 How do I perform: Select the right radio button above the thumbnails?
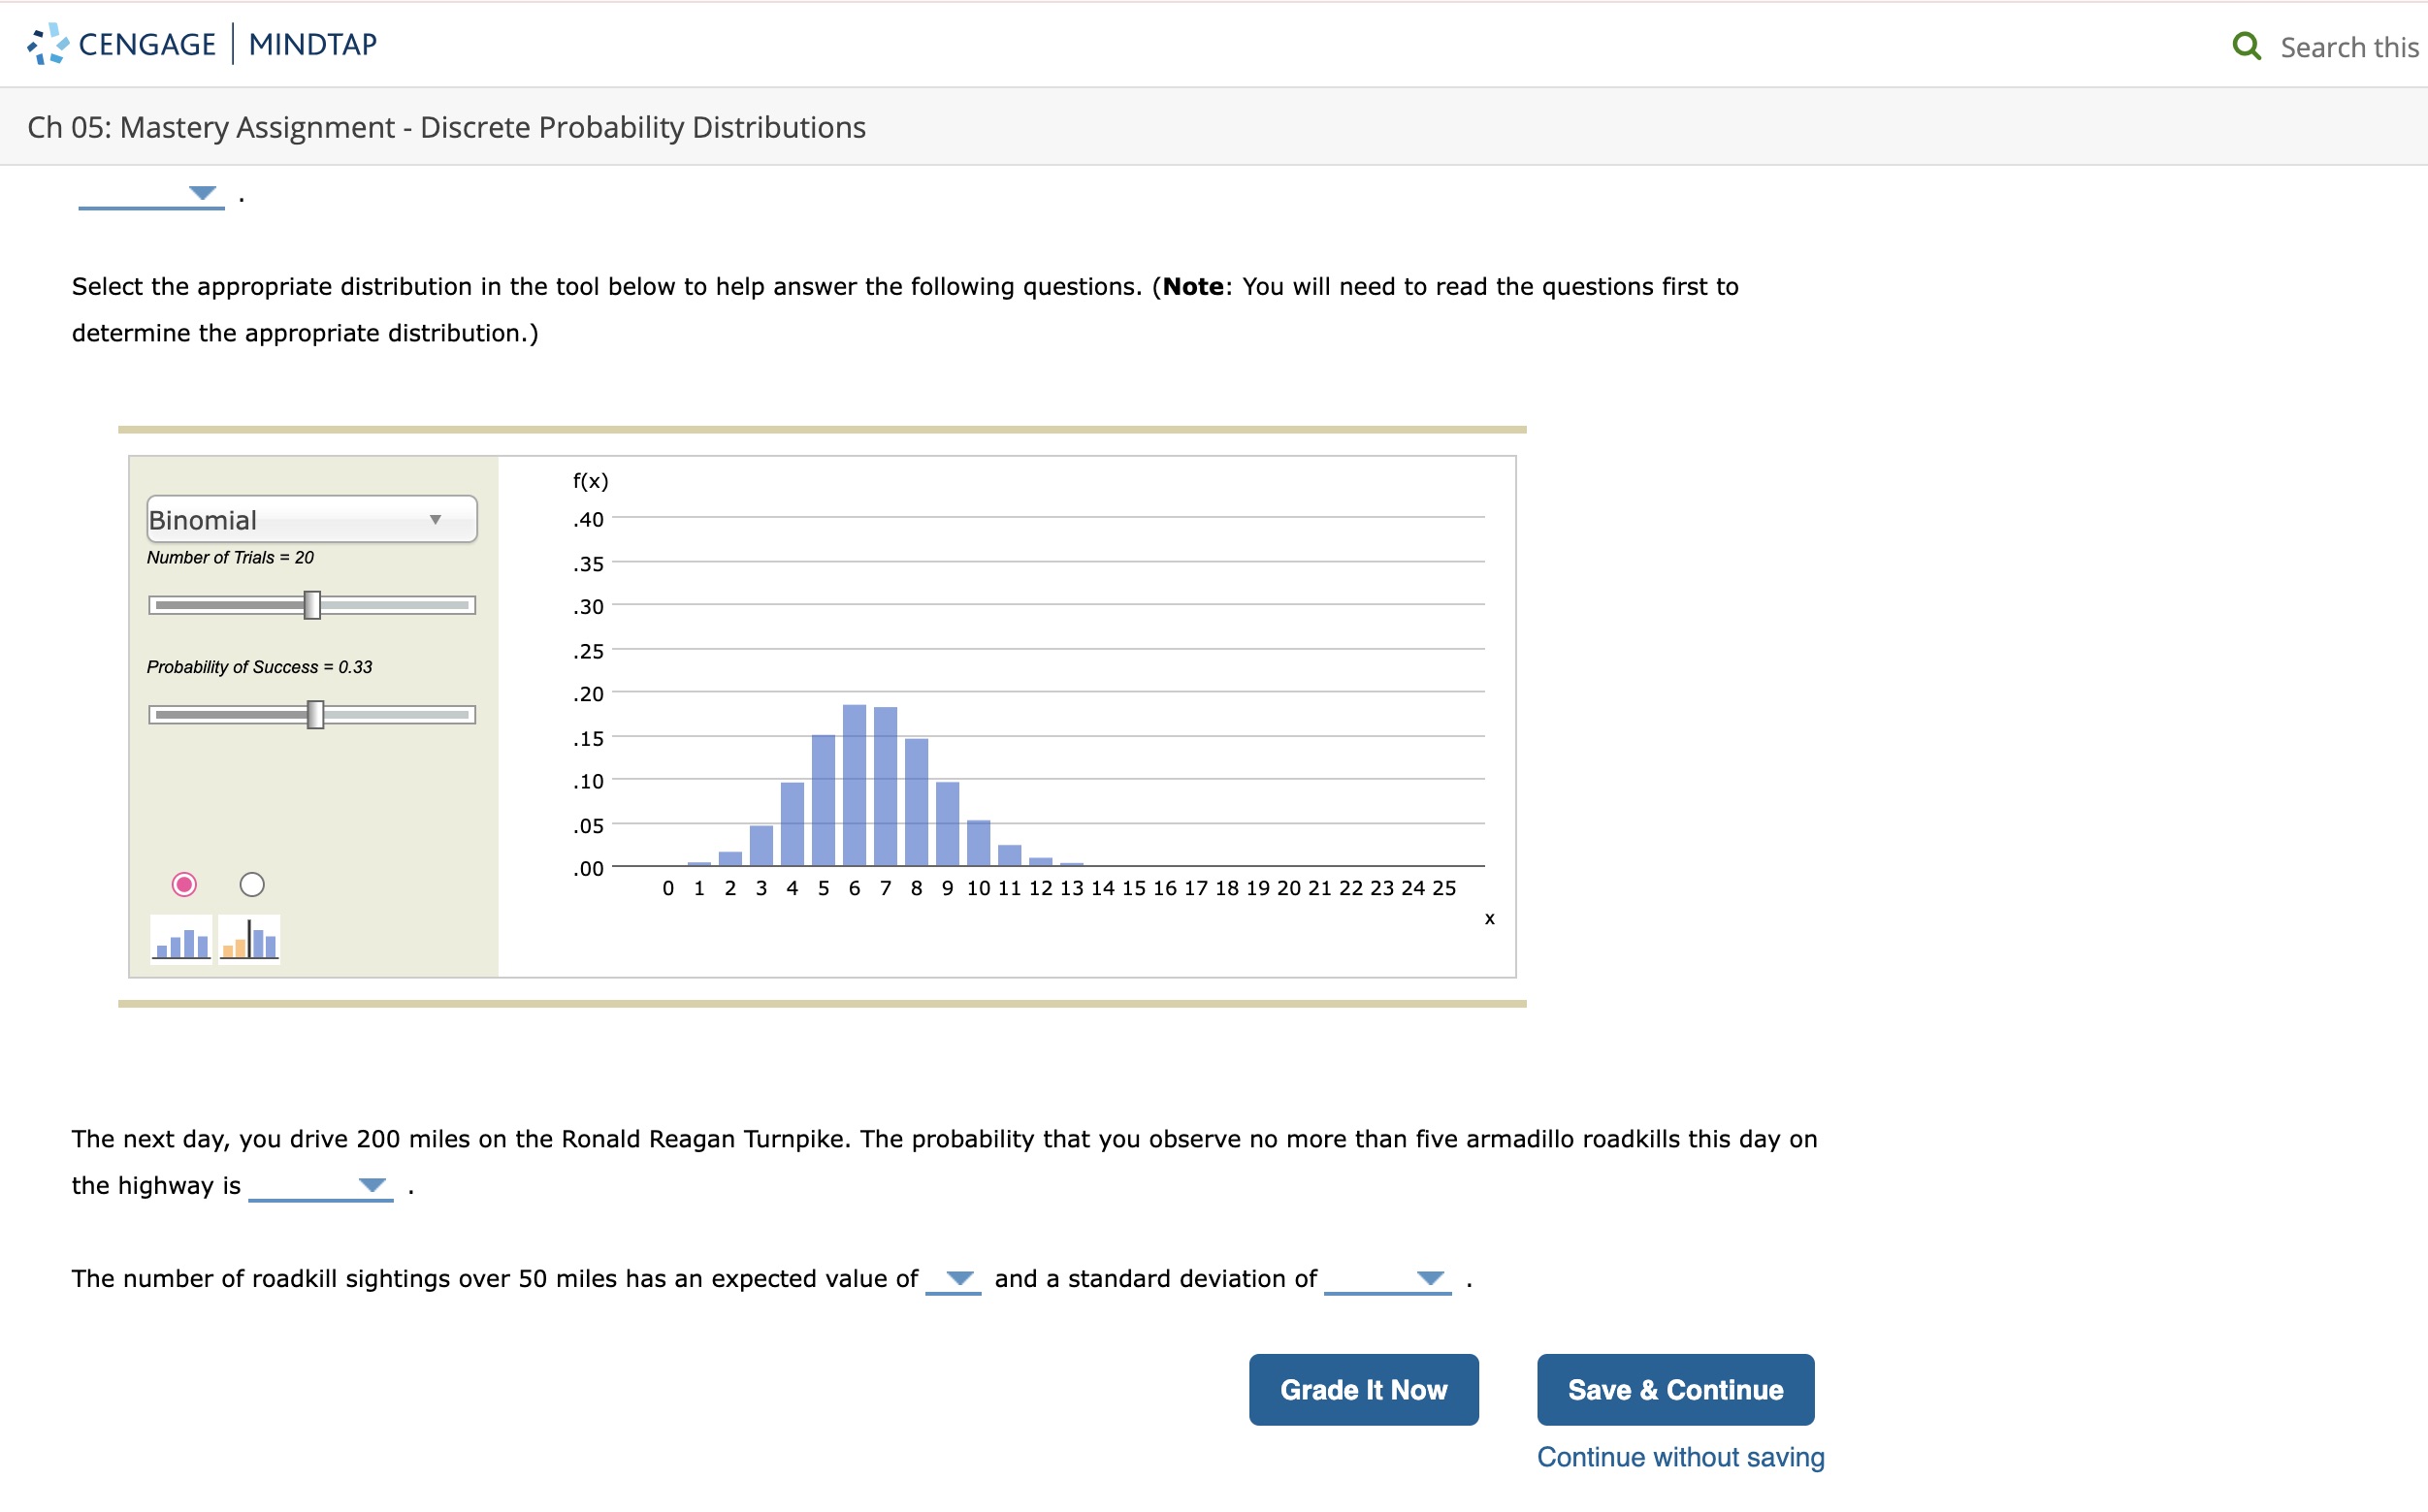[253, 884]
